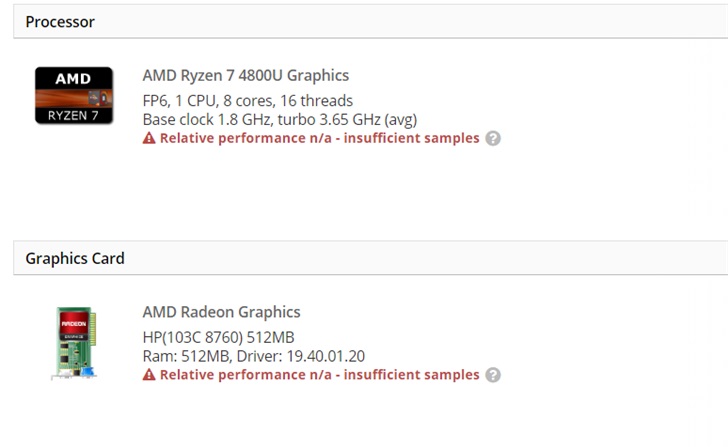Open AMD Radeon Graphics title link
Screen dimensions: 728x447
coord(221,312)
